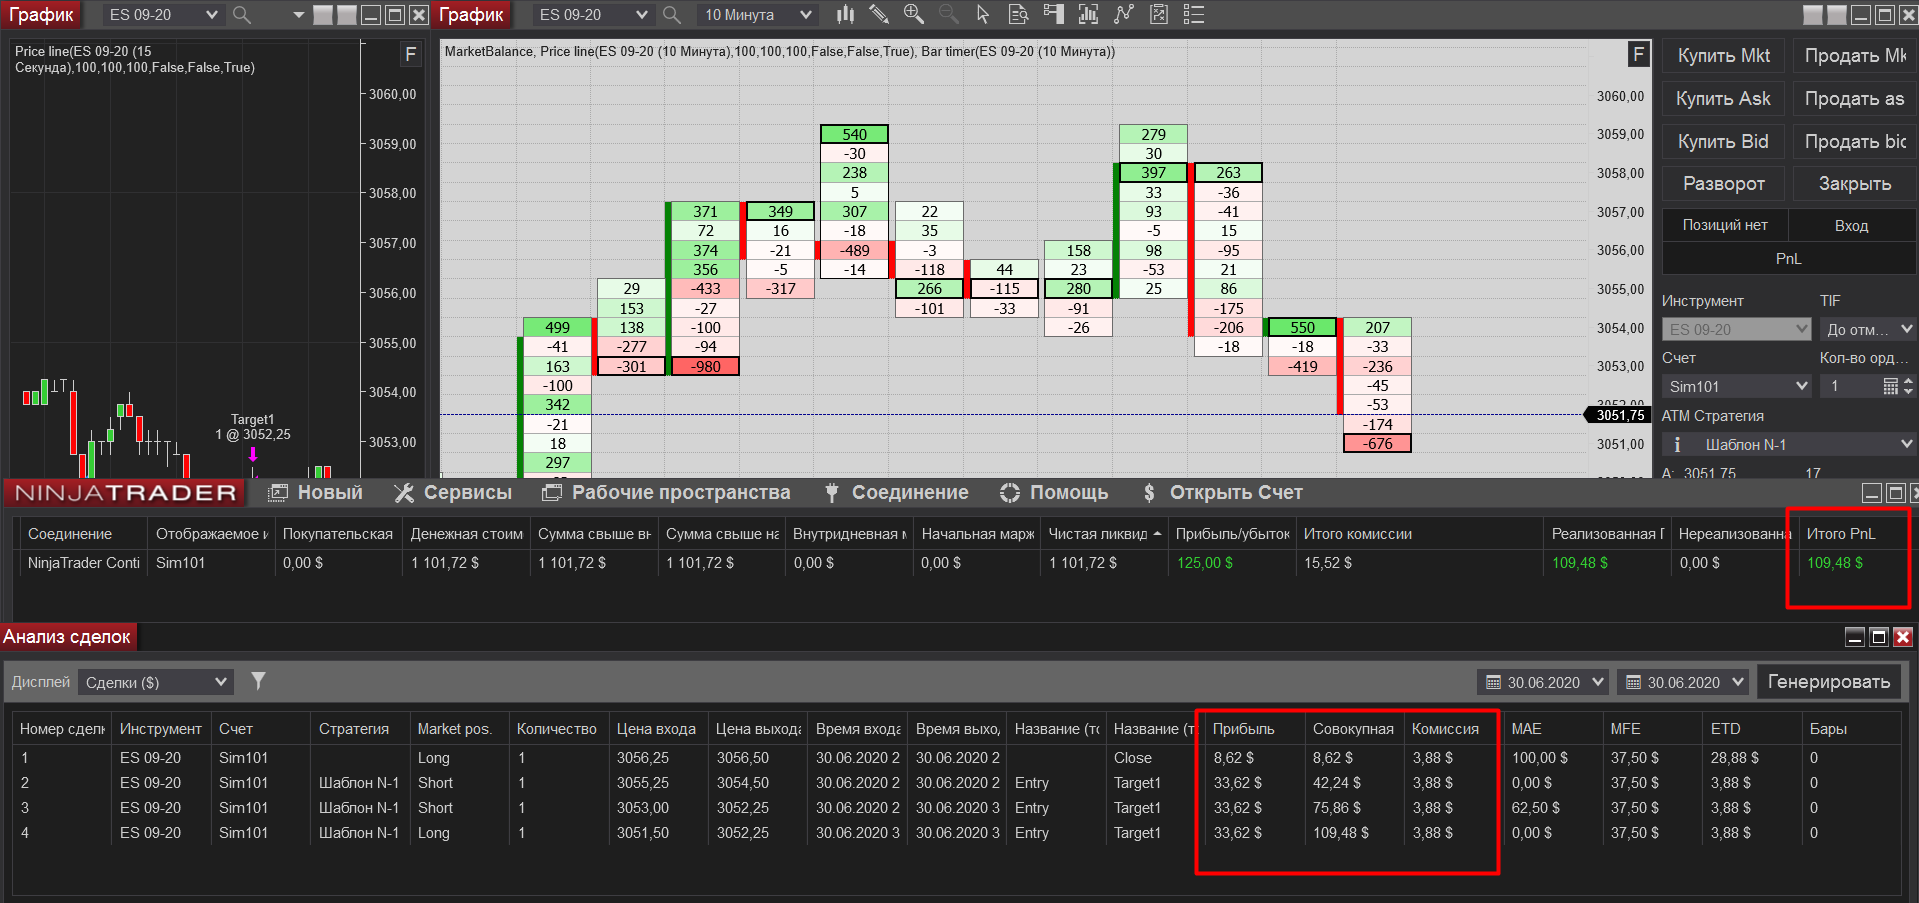Click the Close exit name in trade 1
The image size is (1919, 903).
[x=1133, y=758]
